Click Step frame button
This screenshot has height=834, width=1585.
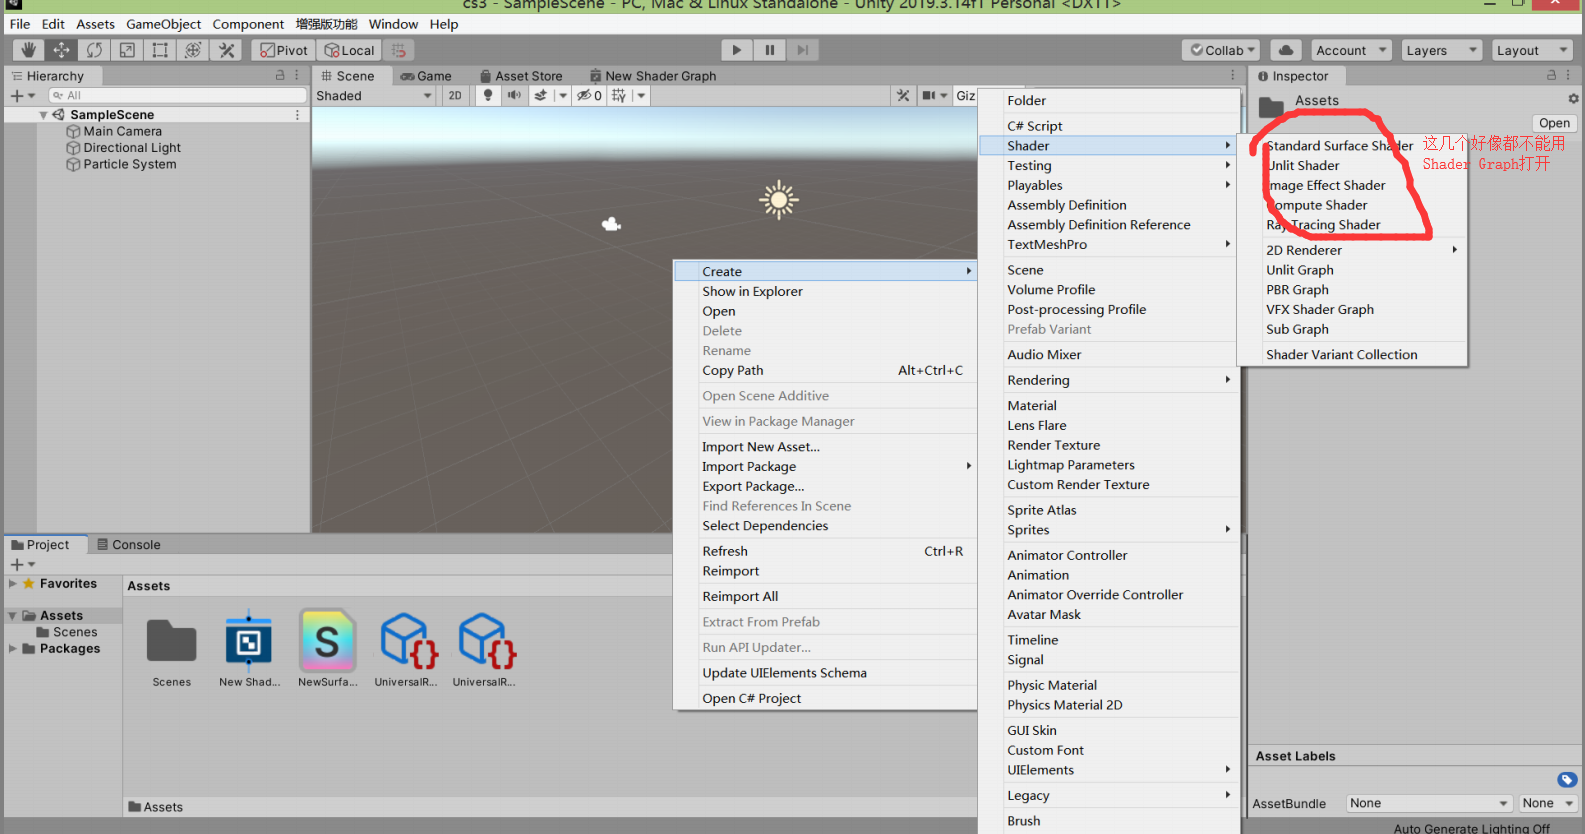(x=803, y=50)
